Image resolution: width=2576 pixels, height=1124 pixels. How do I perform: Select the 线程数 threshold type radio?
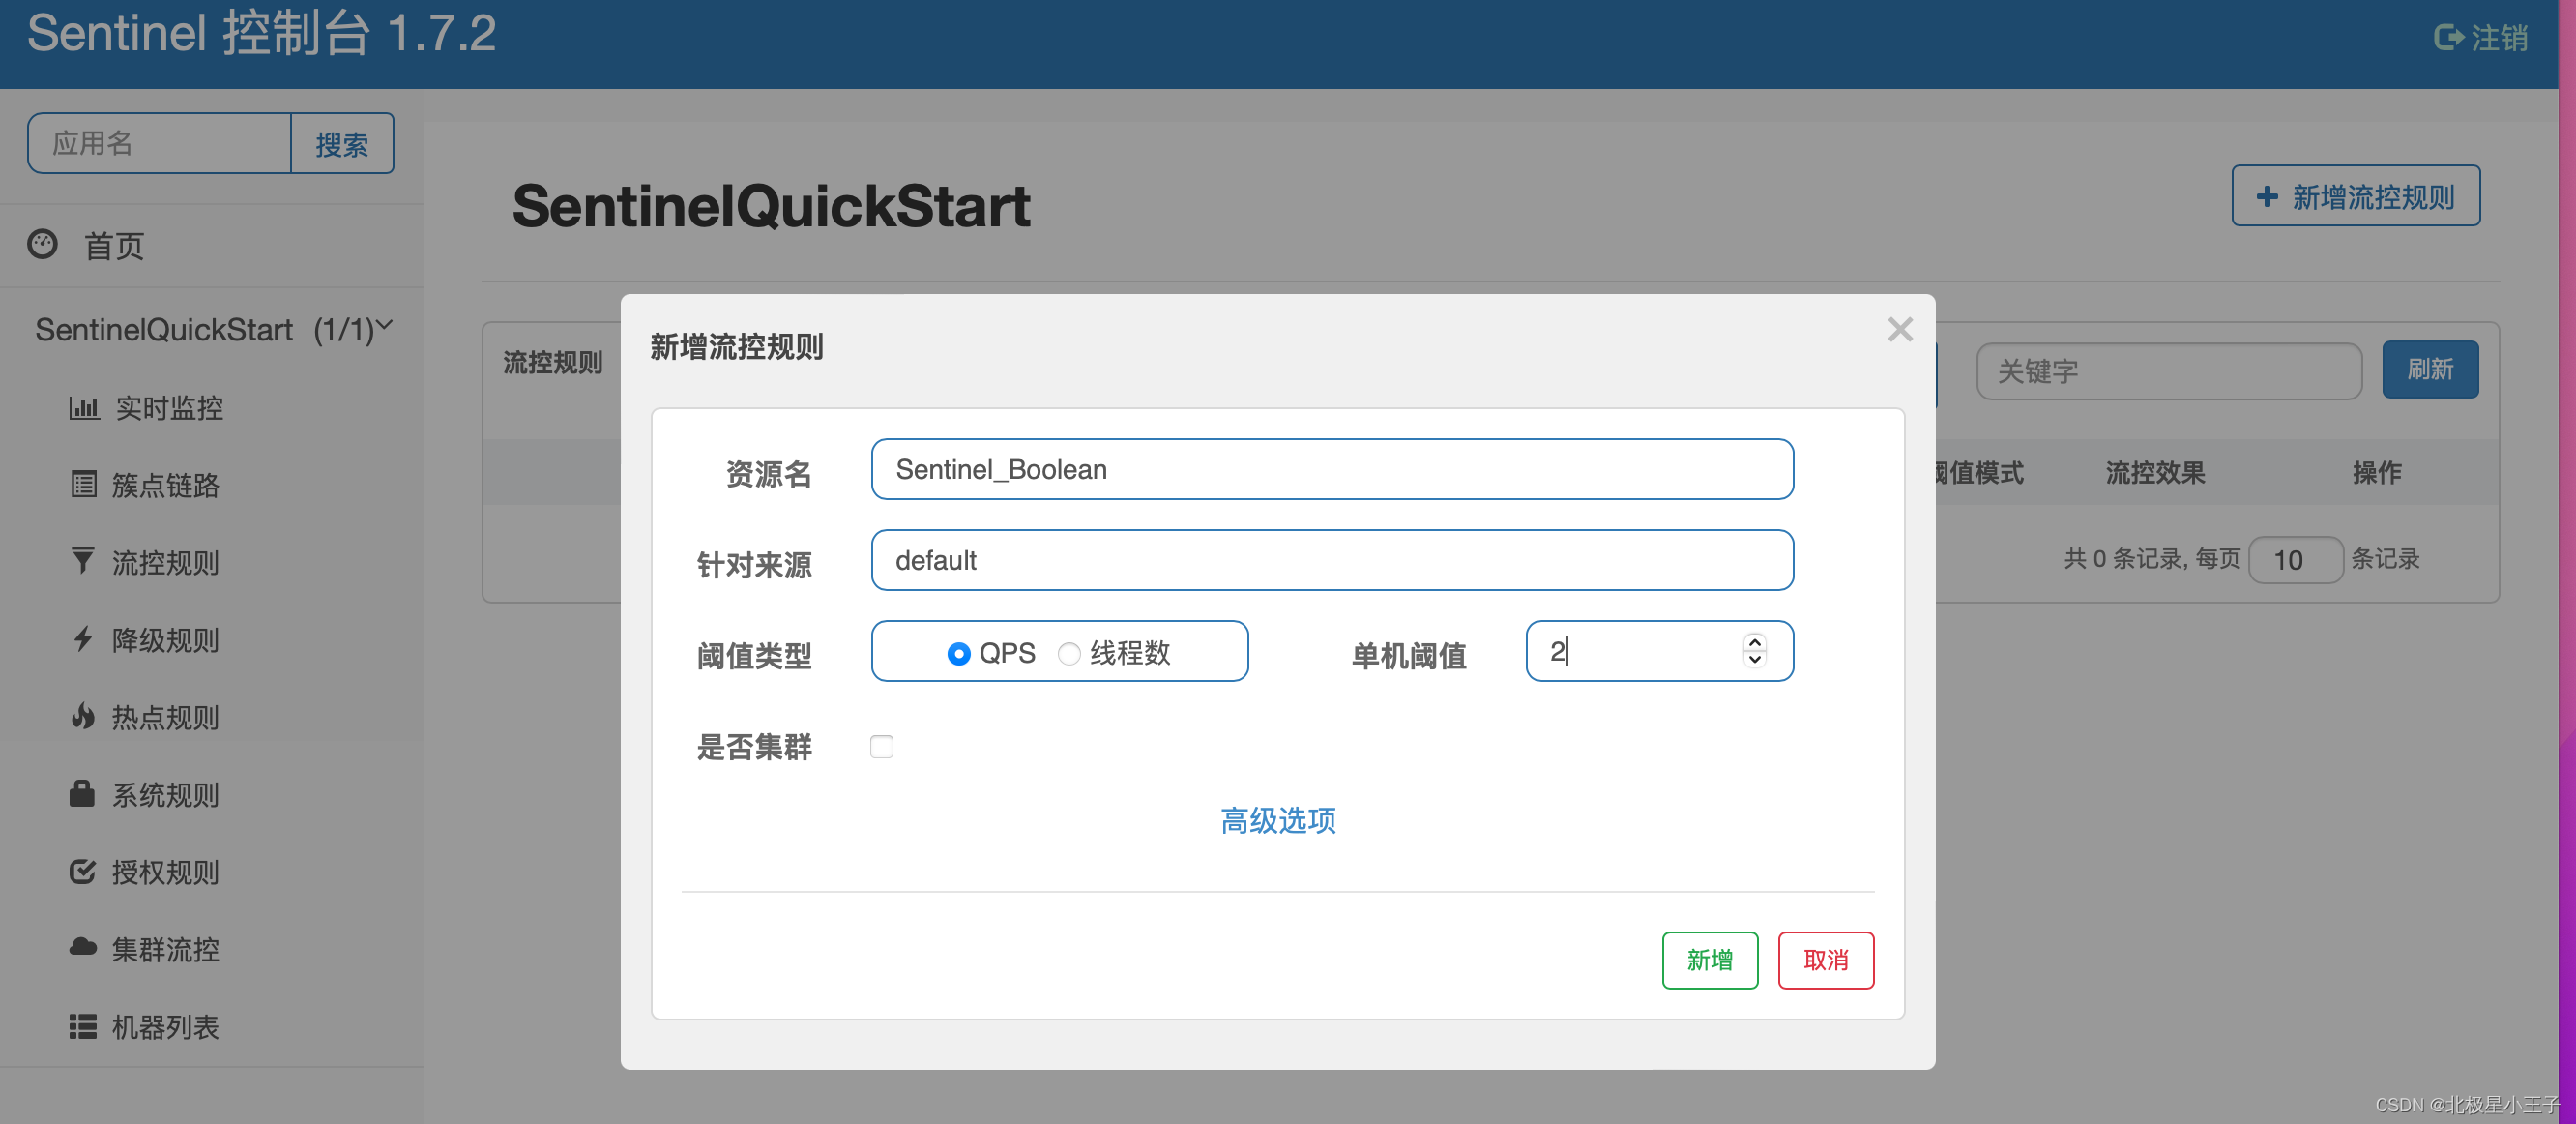click(1069, 654)
